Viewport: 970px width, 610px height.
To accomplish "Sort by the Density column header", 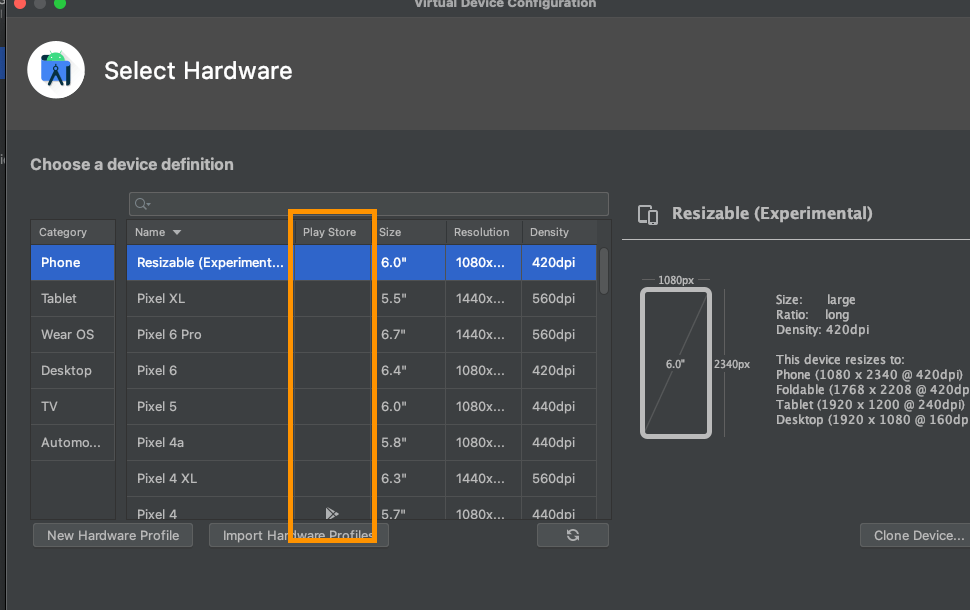I will [560, 232].
